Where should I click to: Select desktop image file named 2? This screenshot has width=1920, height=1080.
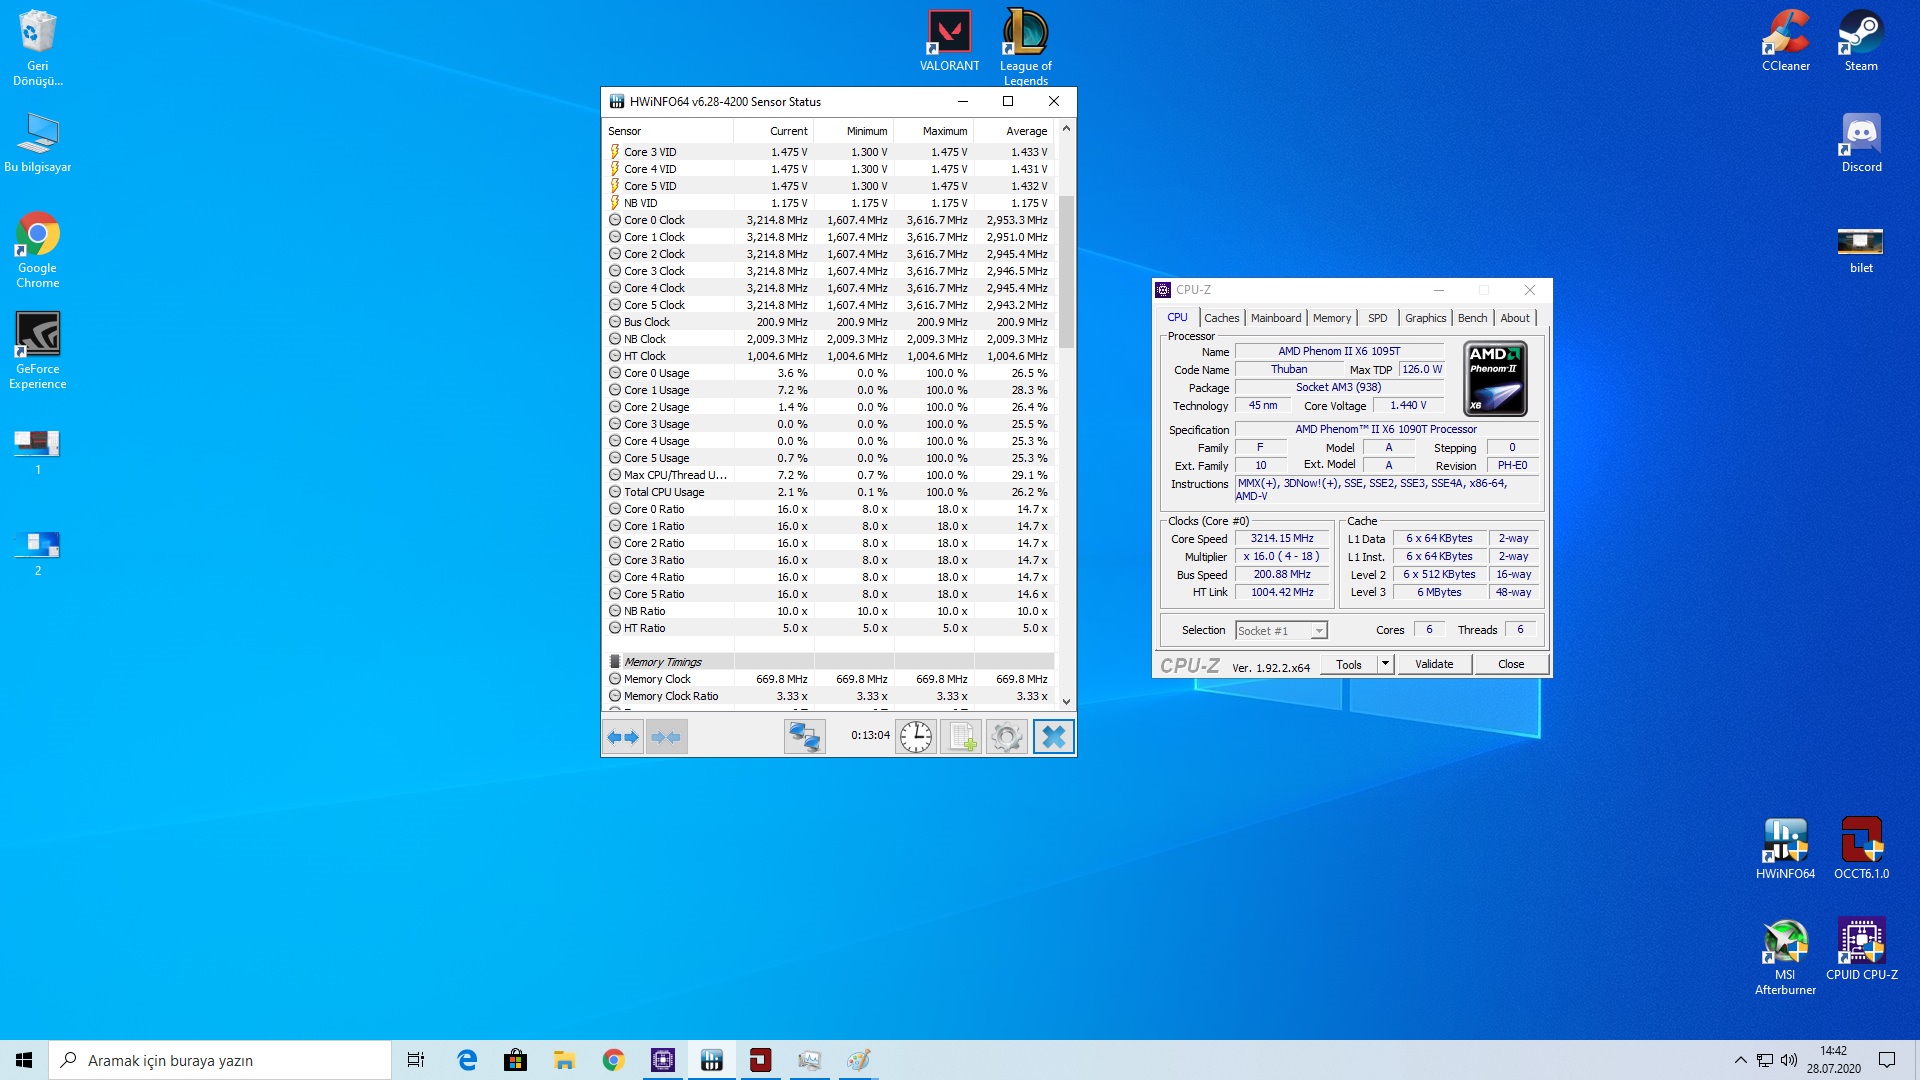[x=38, y=552]
